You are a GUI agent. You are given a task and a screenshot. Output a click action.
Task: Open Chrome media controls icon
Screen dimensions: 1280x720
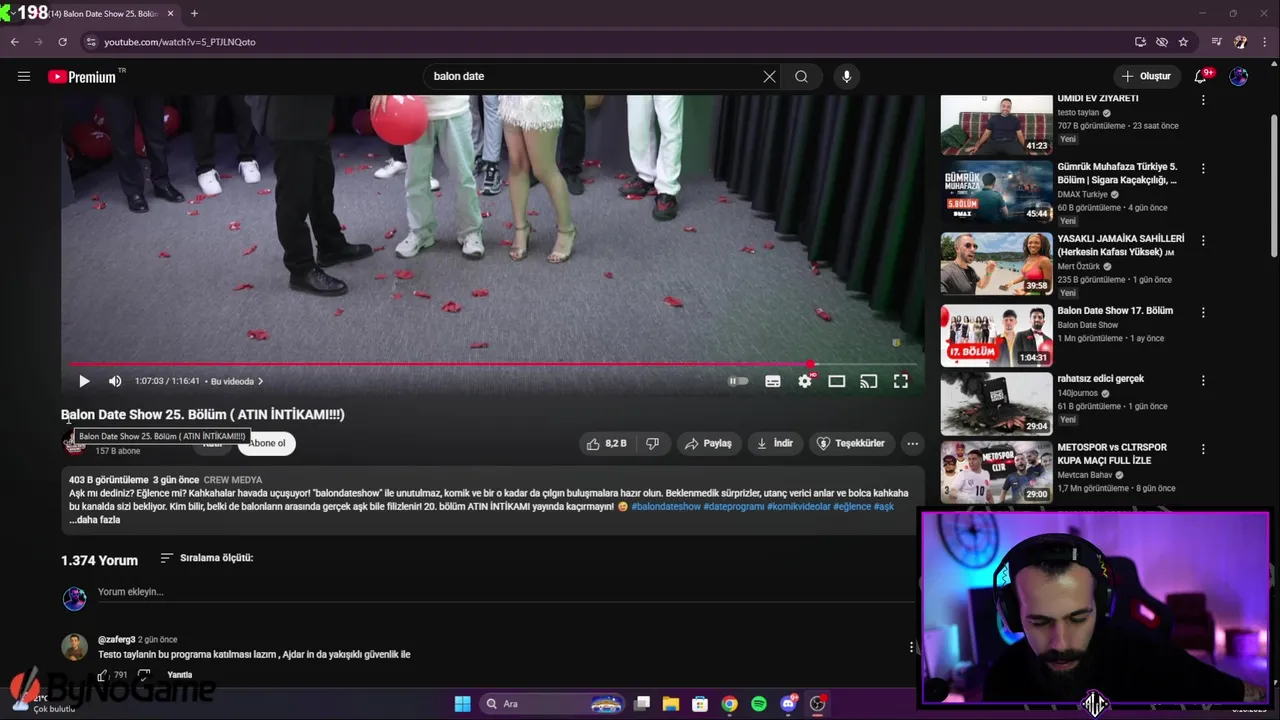tap(1216, 42)
